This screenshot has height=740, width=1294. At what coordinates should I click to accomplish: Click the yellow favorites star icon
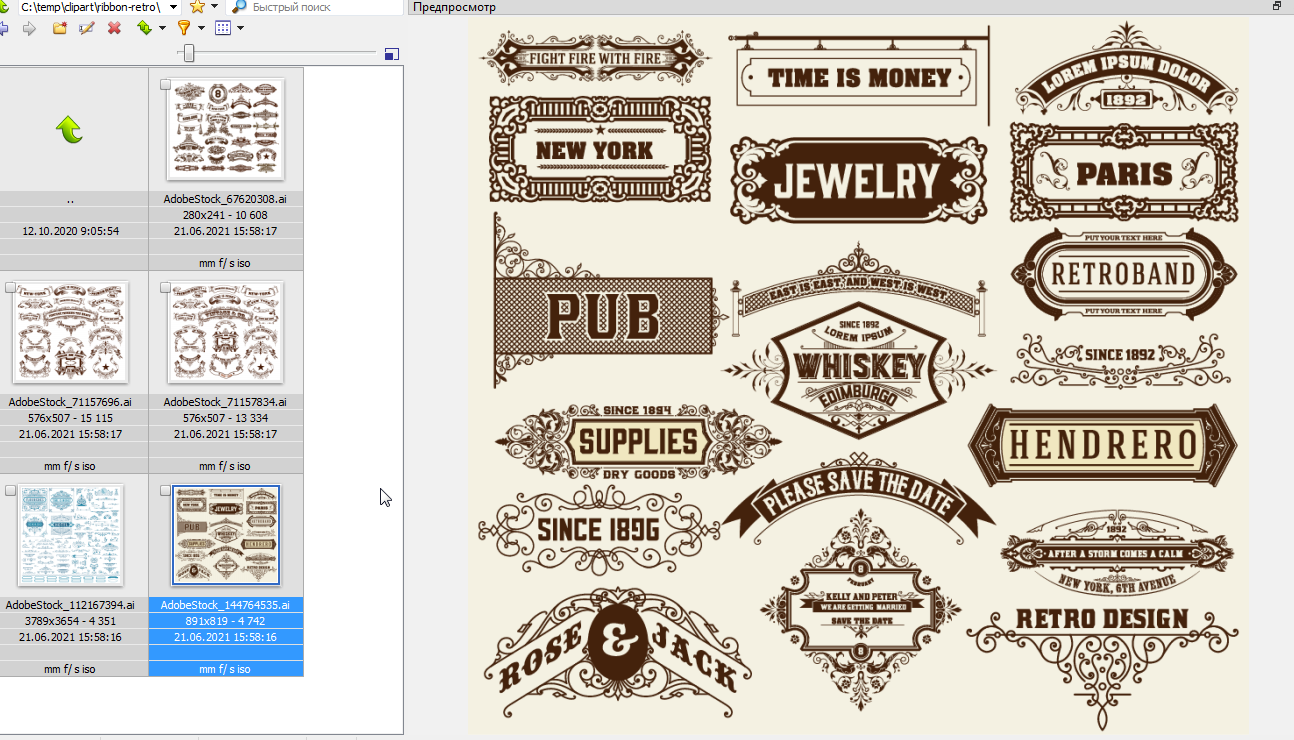(197, 7)
